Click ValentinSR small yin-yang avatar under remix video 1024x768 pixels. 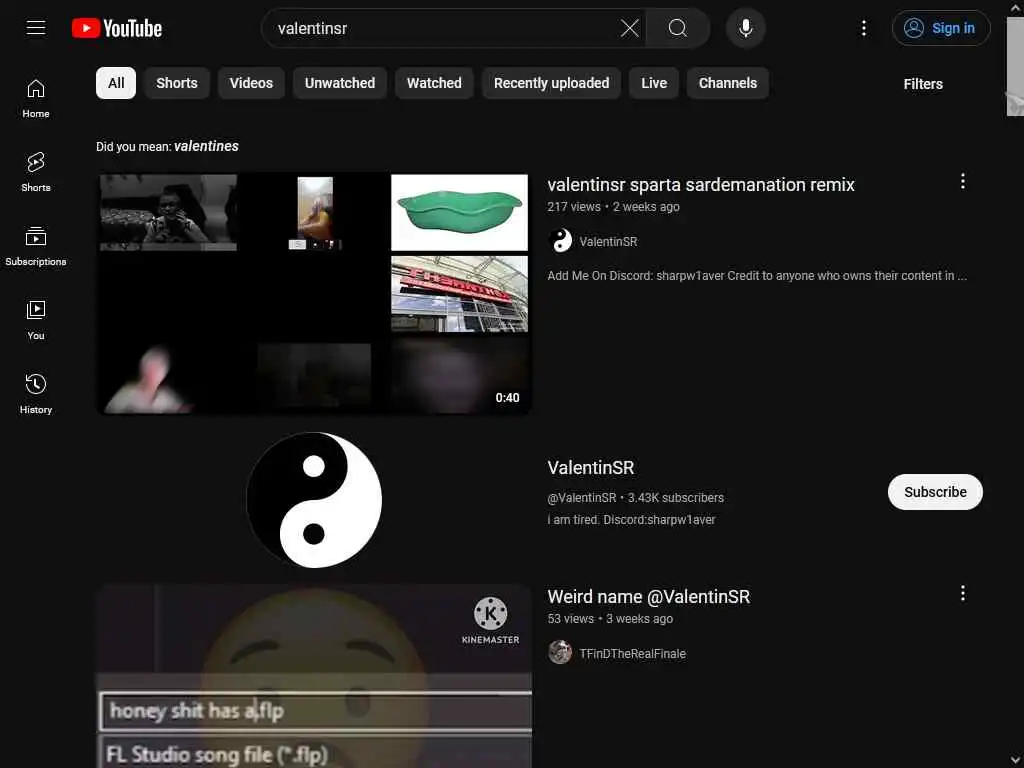[x=560, y=241]
